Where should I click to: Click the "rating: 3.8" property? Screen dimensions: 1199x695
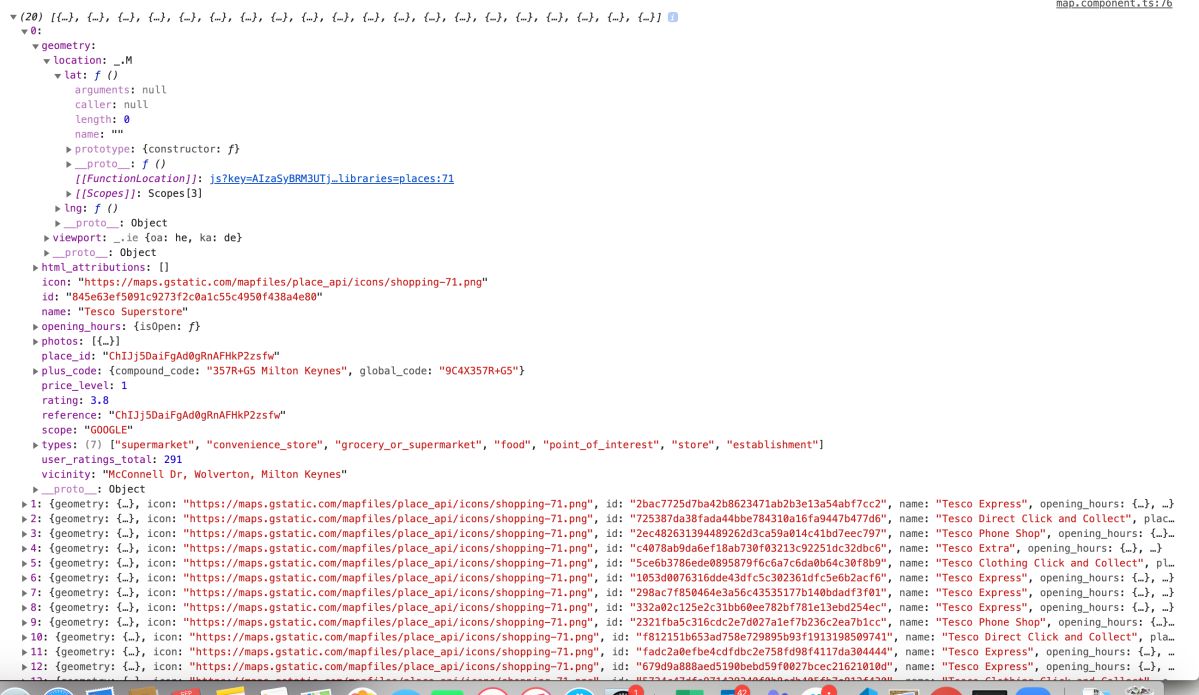[x=75, y=401]
